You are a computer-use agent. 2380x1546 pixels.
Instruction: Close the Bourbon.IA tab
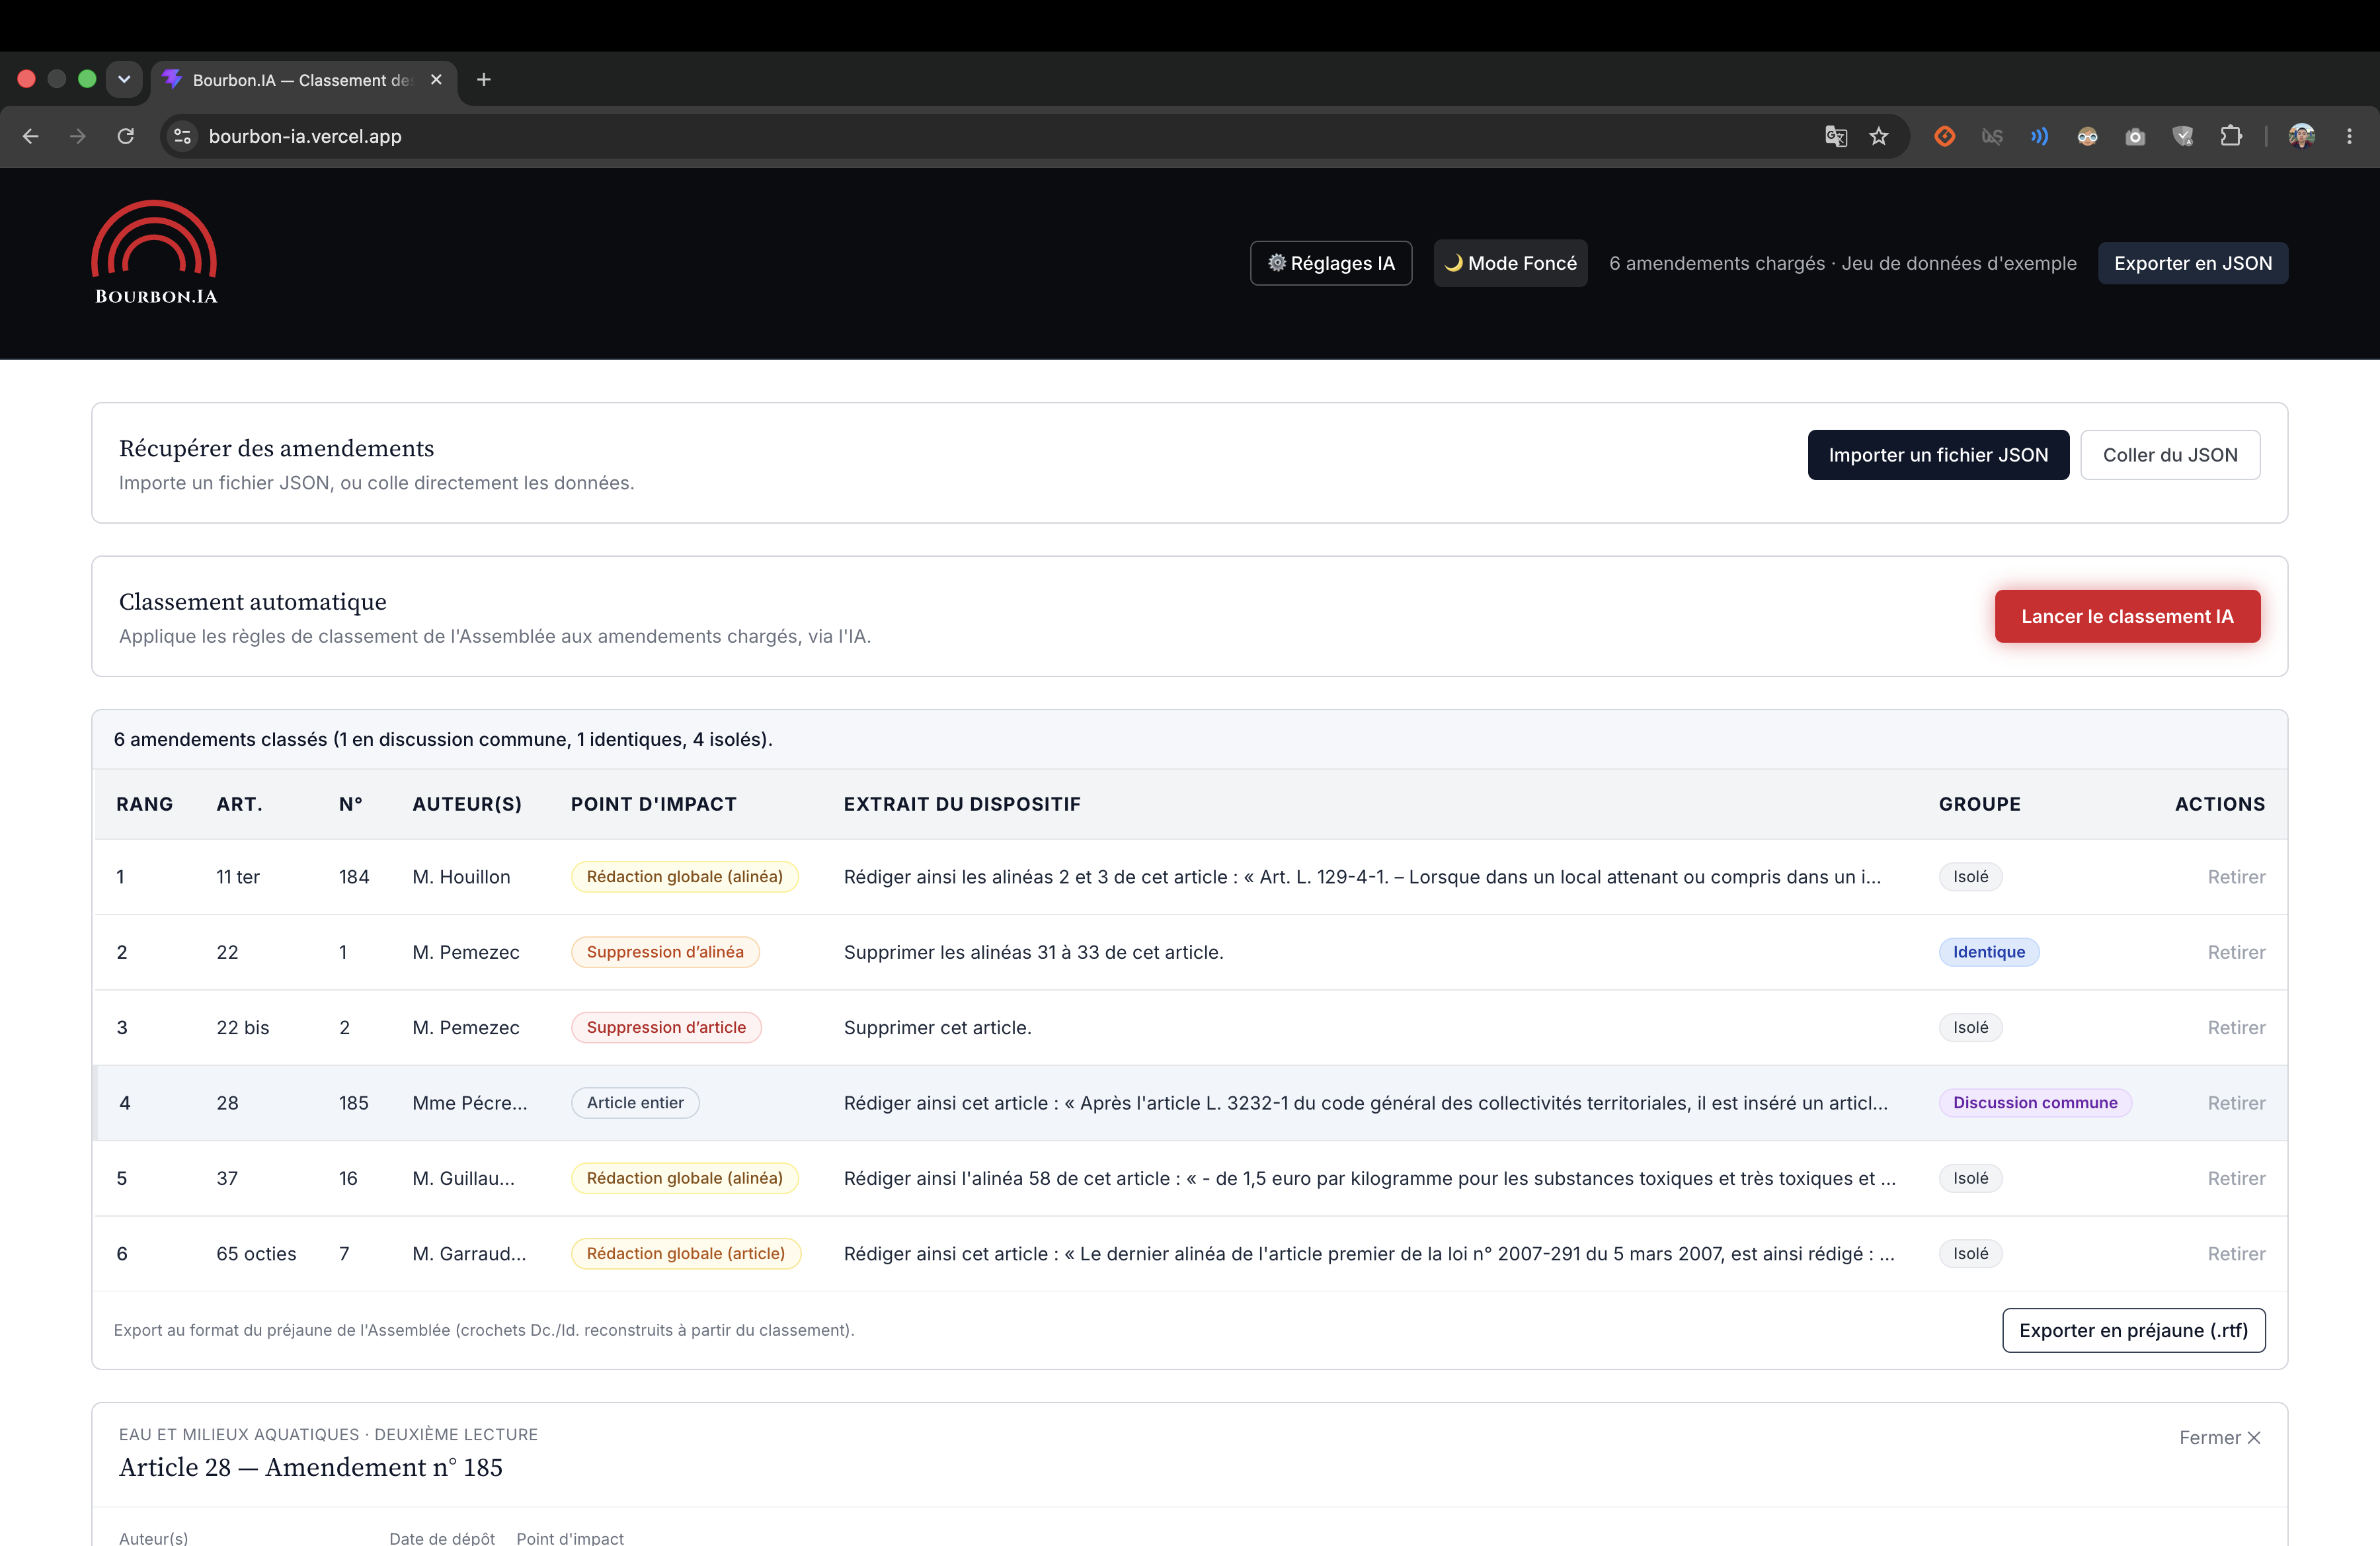click(436, 80)
